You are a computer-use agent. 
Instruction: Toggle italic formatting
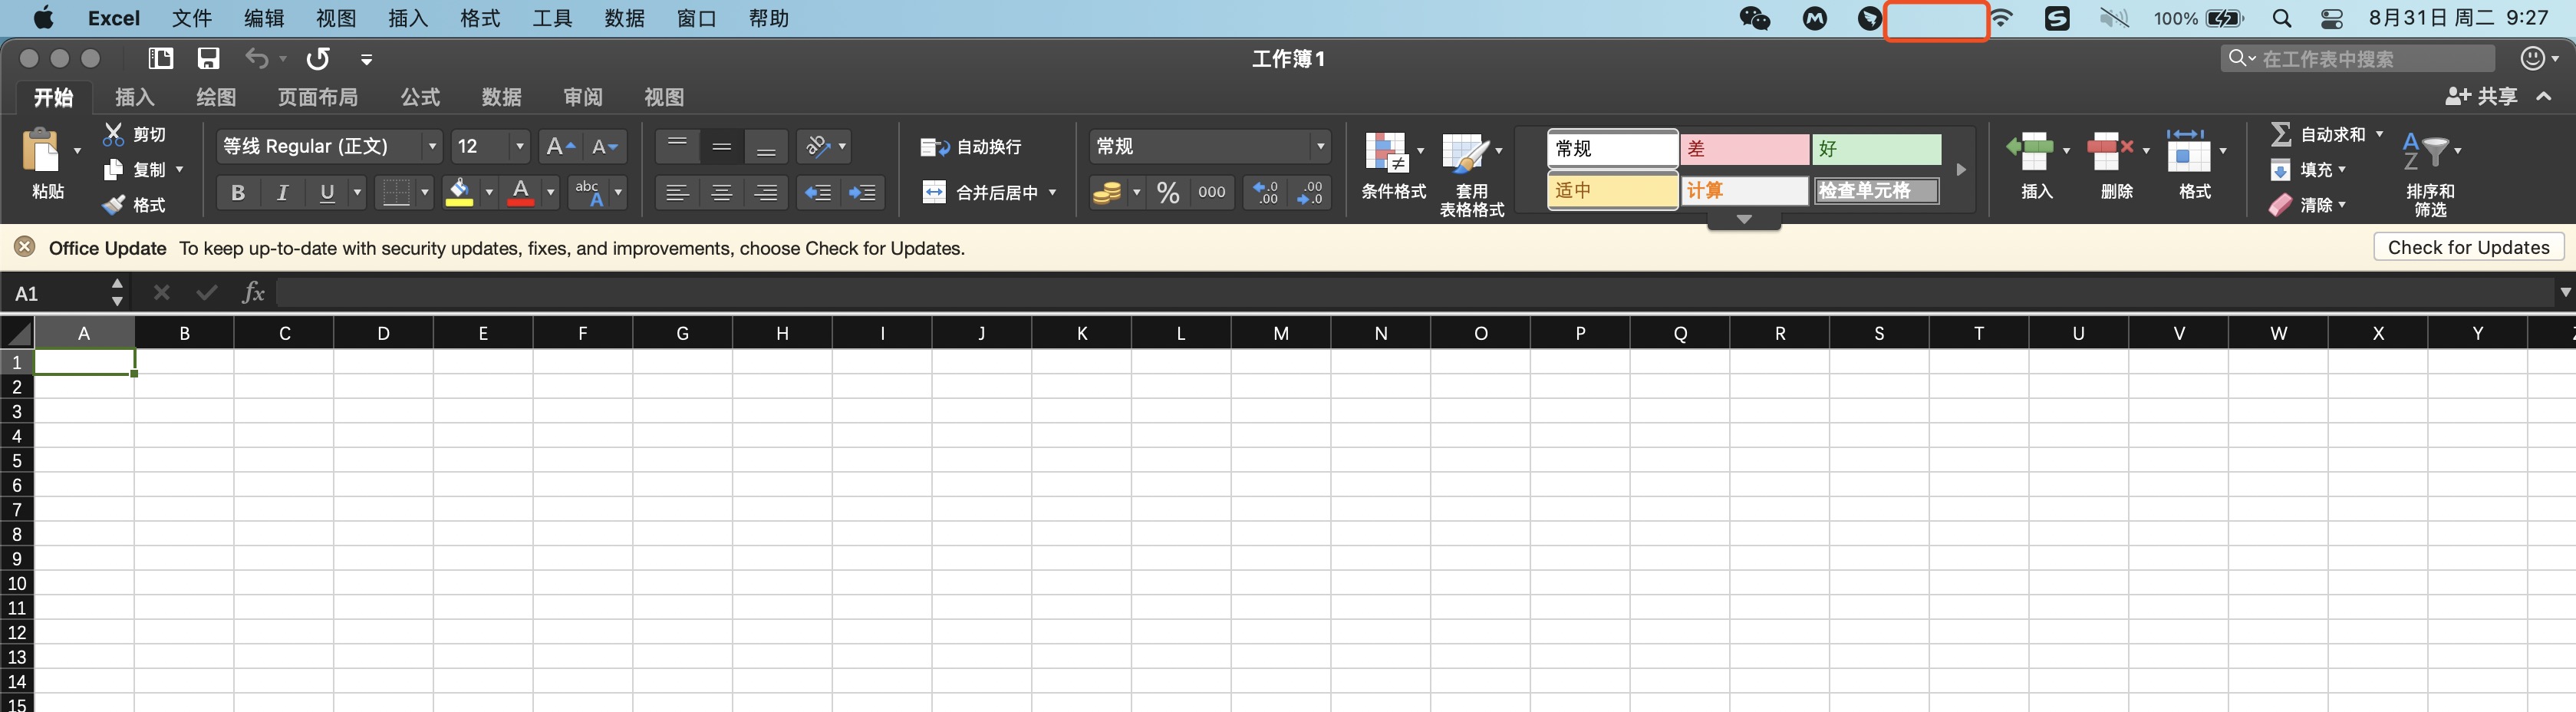[282, 192]
